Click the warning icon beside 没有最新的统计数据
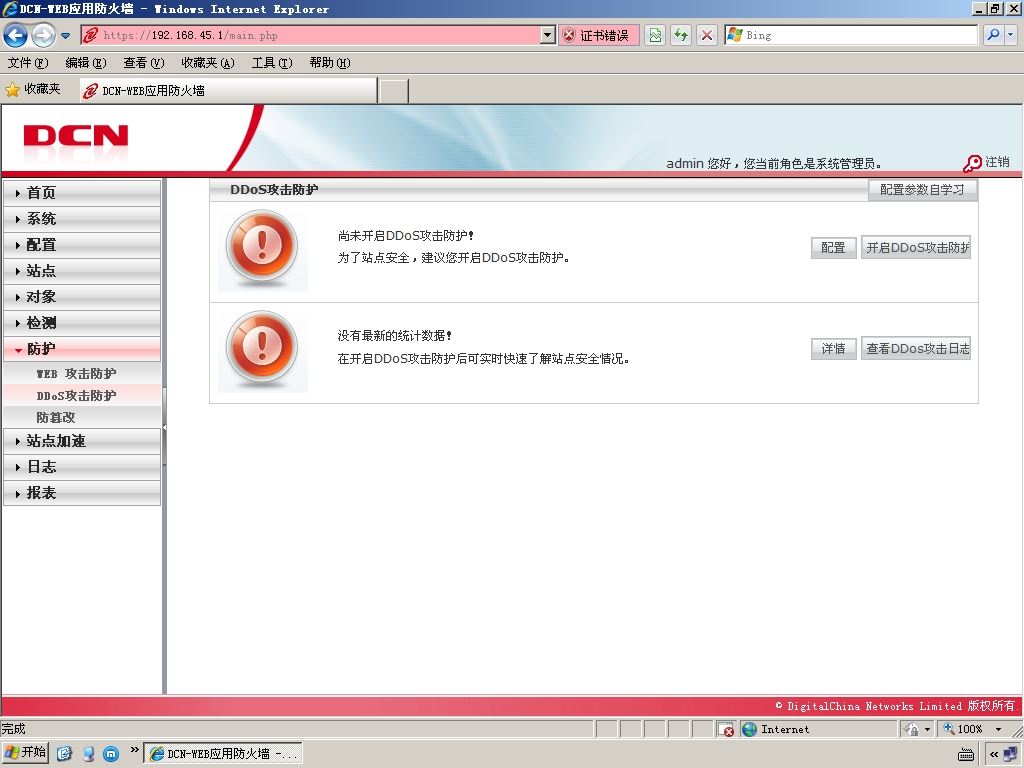 pos(262,349)
